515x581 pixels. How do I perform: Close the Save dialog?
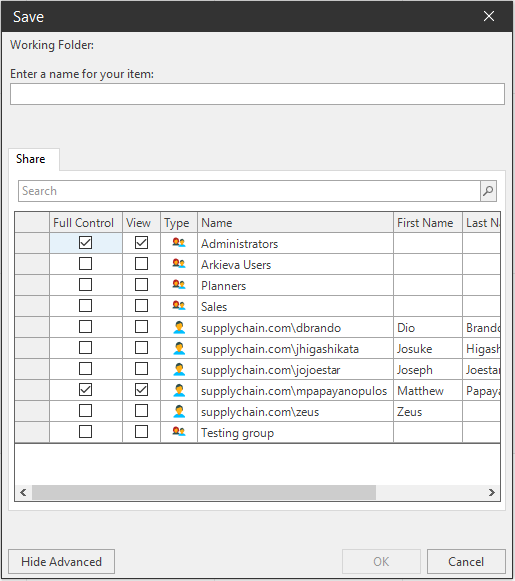489,16
